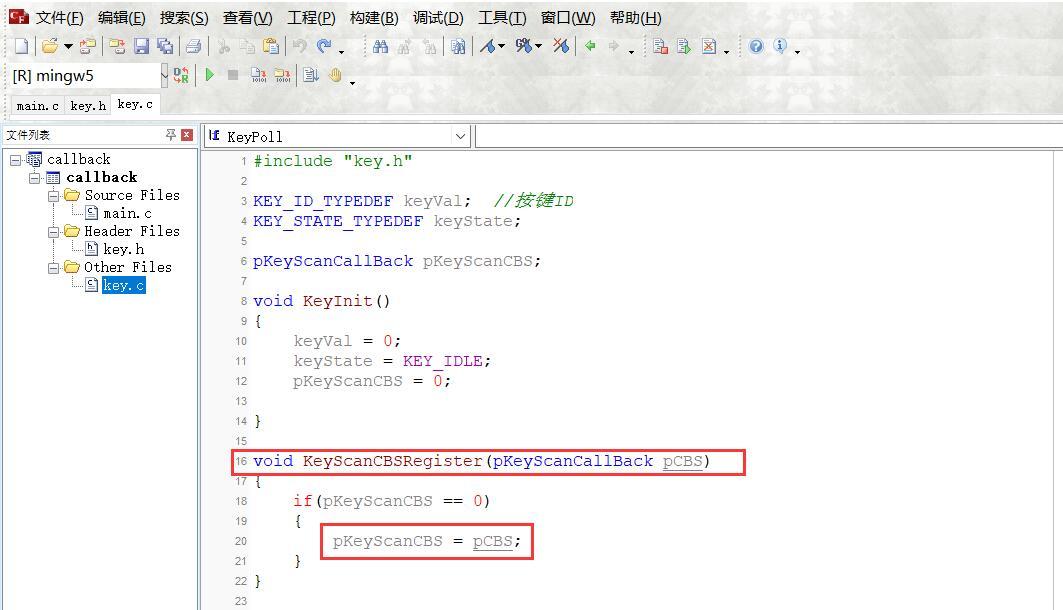Open the 构建(B) menu
This screenshot has width=1063, height=610.
[374, 18]
